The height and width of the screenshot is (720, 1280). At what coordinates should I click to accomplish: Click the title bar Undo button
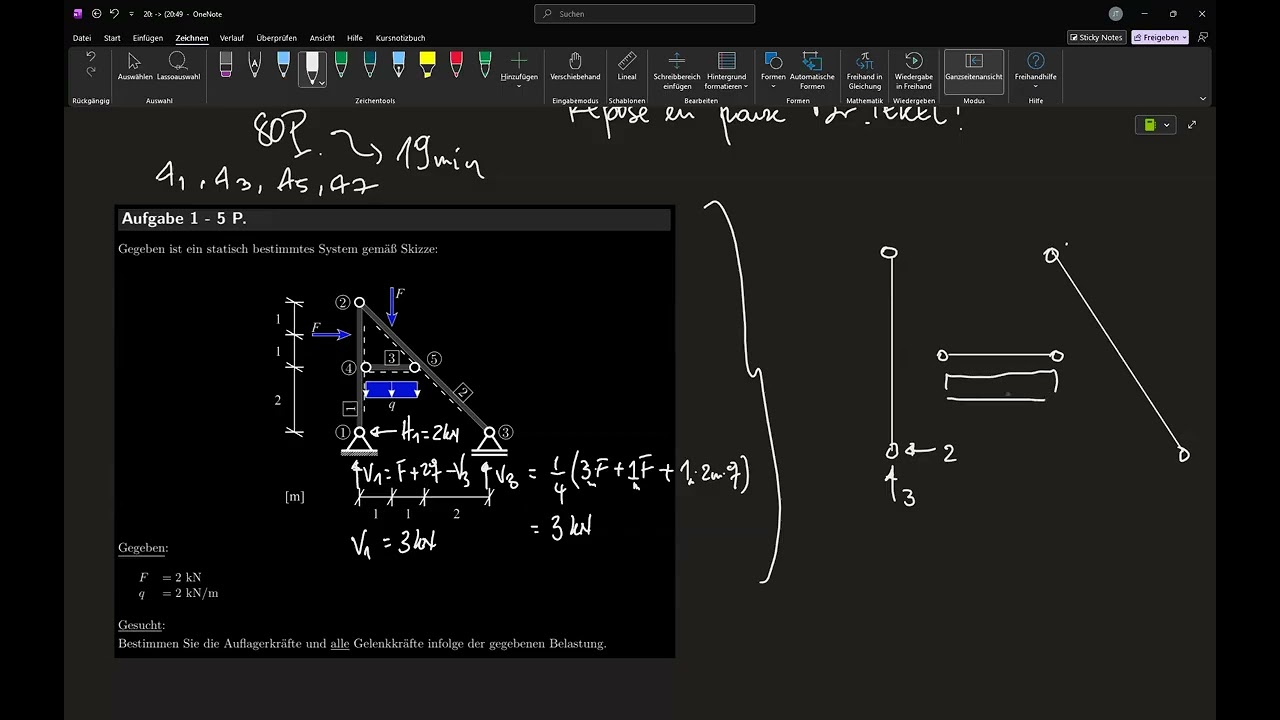tap(114, 14)
